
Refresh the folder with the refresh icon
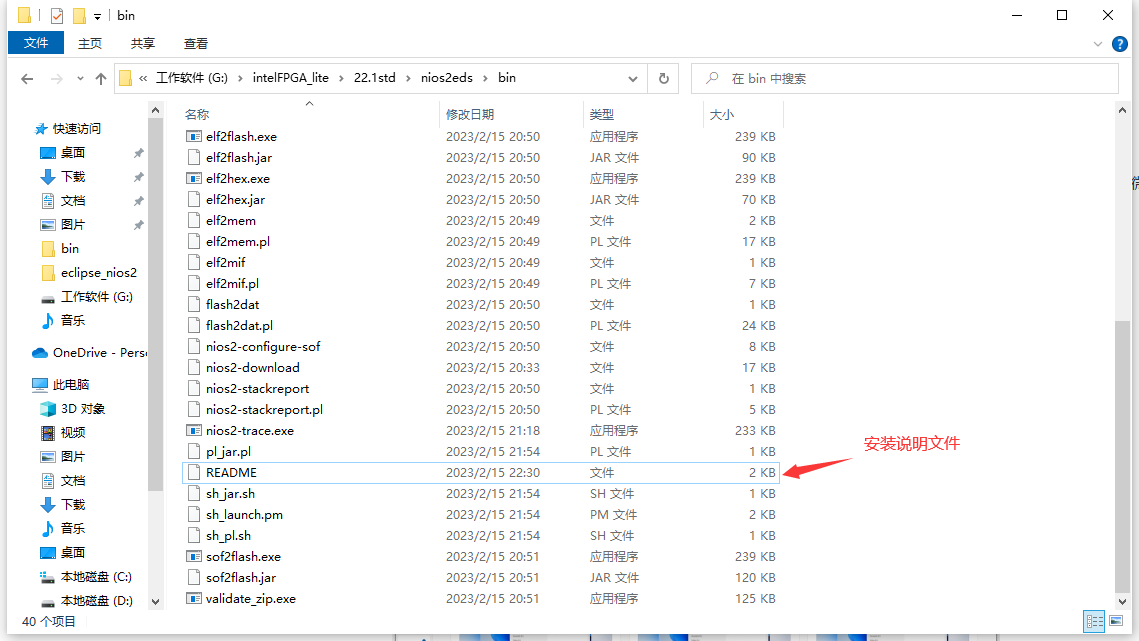click(663, 78)
